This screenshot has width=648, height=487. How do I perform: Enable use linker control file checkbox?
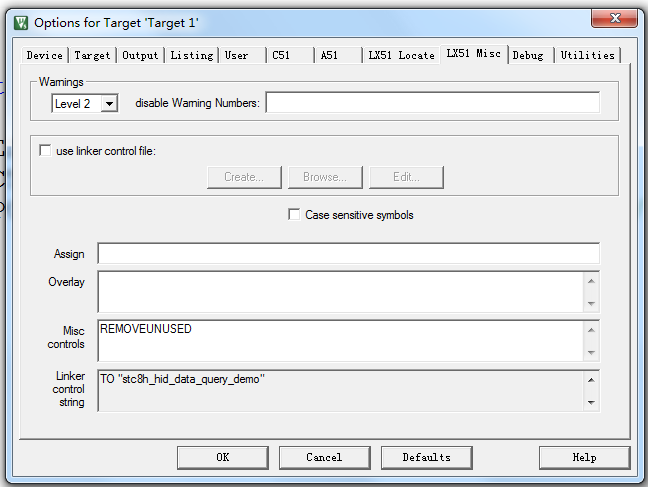tap(45, 150)
